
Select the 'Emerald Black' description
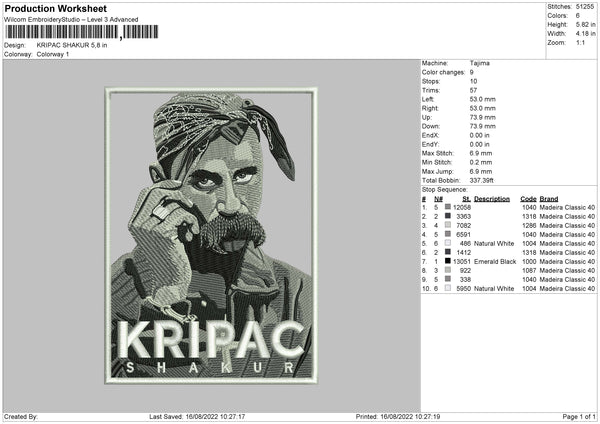[495, 261]
